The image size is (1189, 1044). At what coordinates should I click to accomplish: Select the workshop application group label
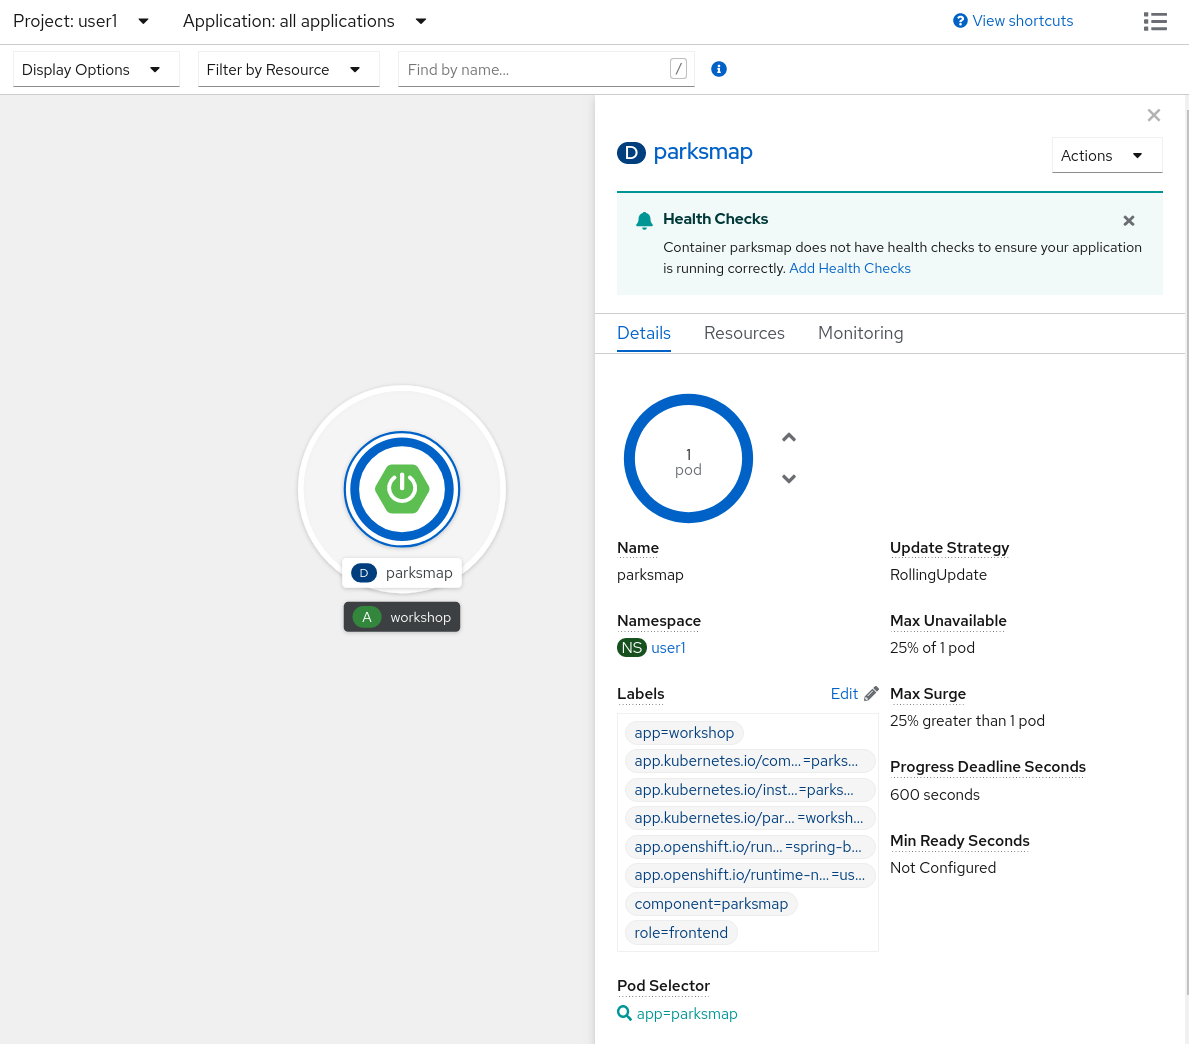pyautogui.click(x=402, y=617)
